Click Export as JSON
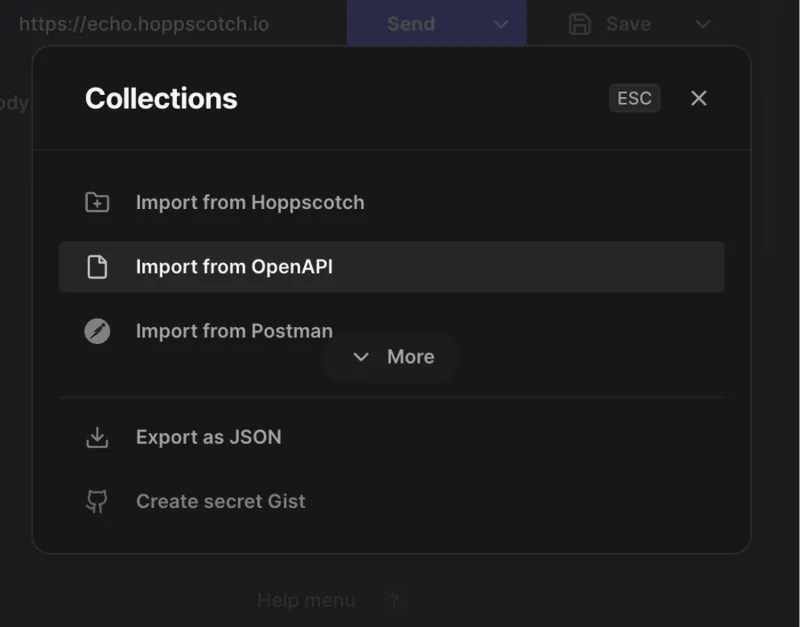Screen dimensions: 800x627 pyautogui.click(x=208, y=437)
